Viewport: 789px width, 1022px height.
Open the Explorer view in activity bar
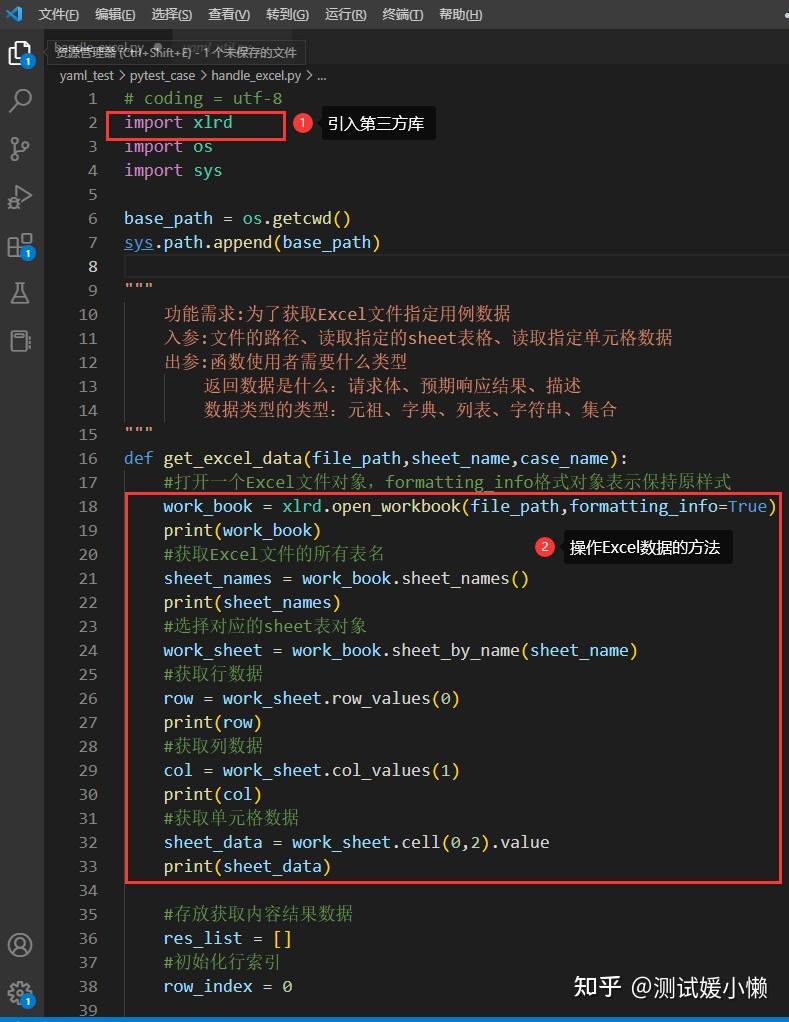20,52
